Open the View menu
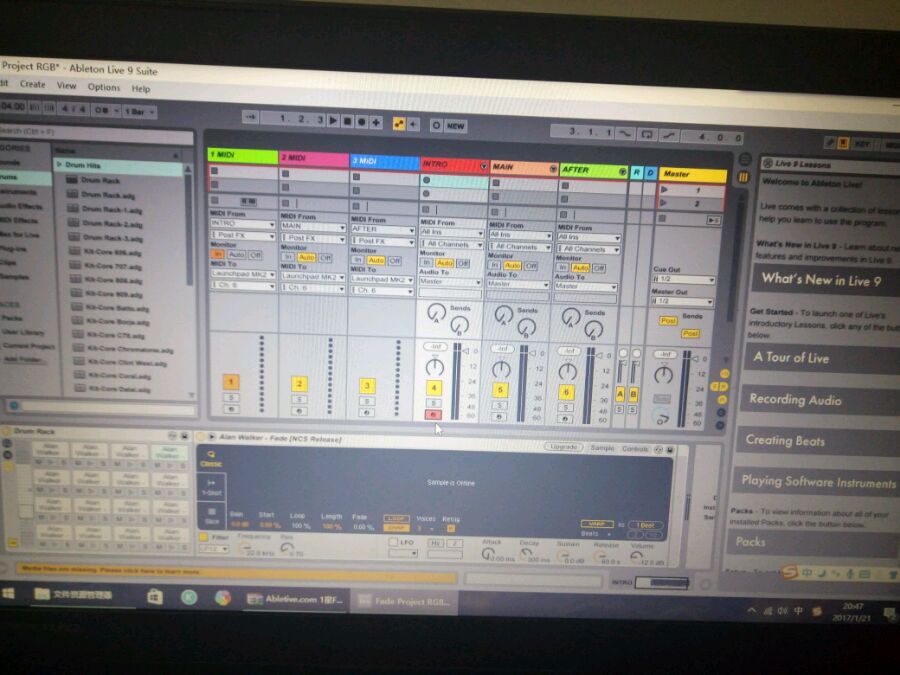 click(66, 86)
